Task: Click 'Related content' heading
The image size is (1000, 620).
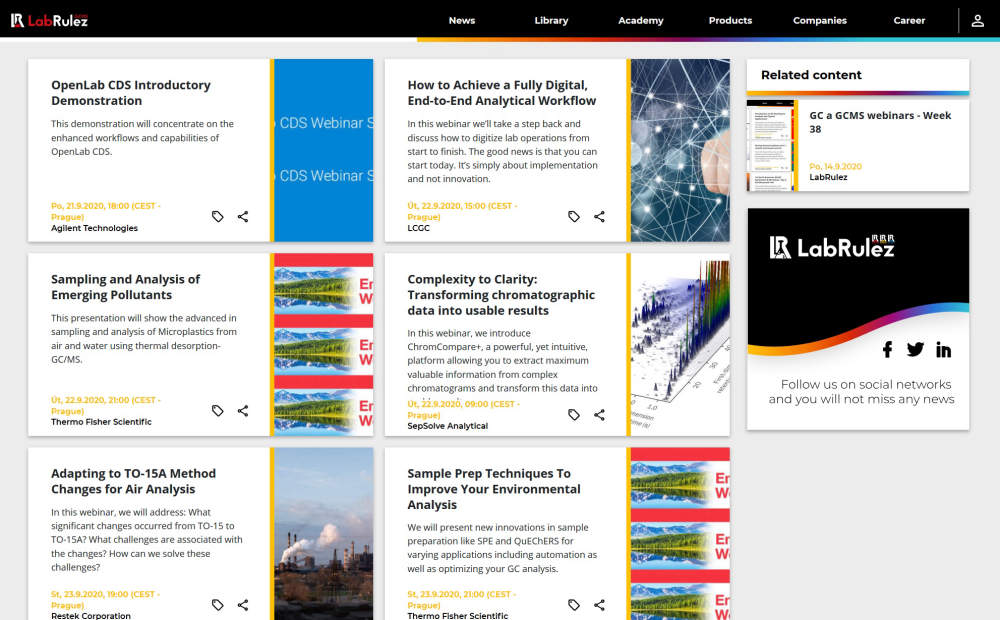Action: pos(811,75)
